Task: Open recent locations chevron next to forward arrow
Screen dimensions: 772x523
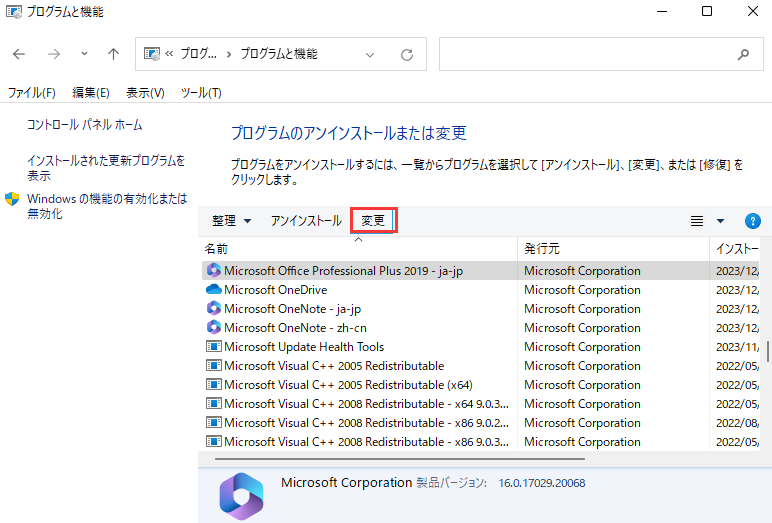Action: 84,54
